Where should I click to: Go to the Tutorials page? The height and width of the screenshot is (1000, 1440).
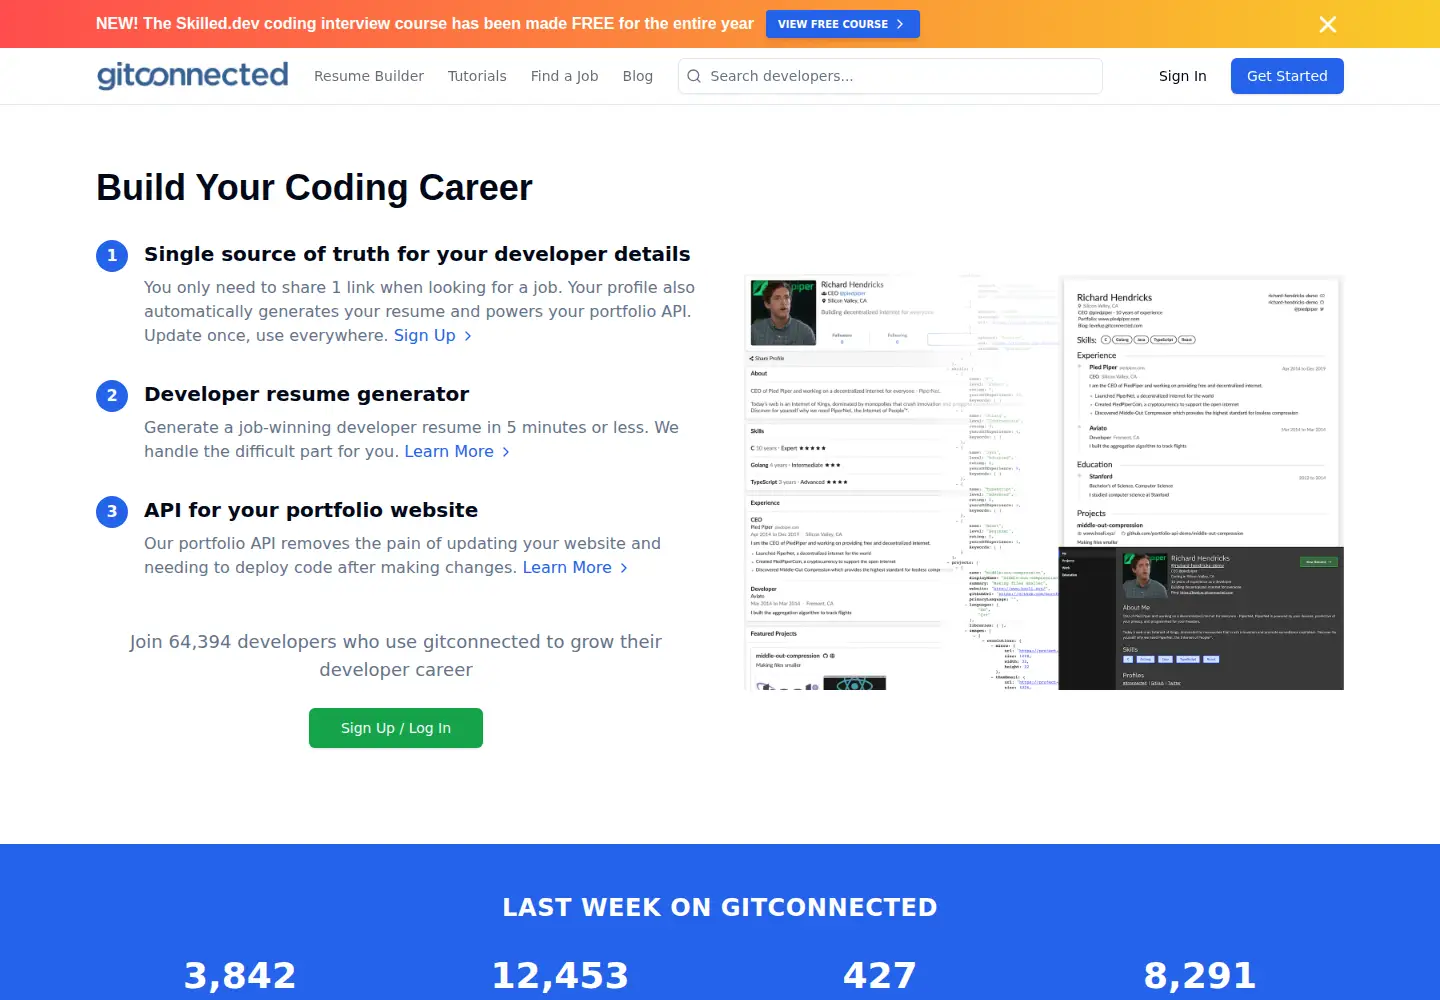[477, 76]
